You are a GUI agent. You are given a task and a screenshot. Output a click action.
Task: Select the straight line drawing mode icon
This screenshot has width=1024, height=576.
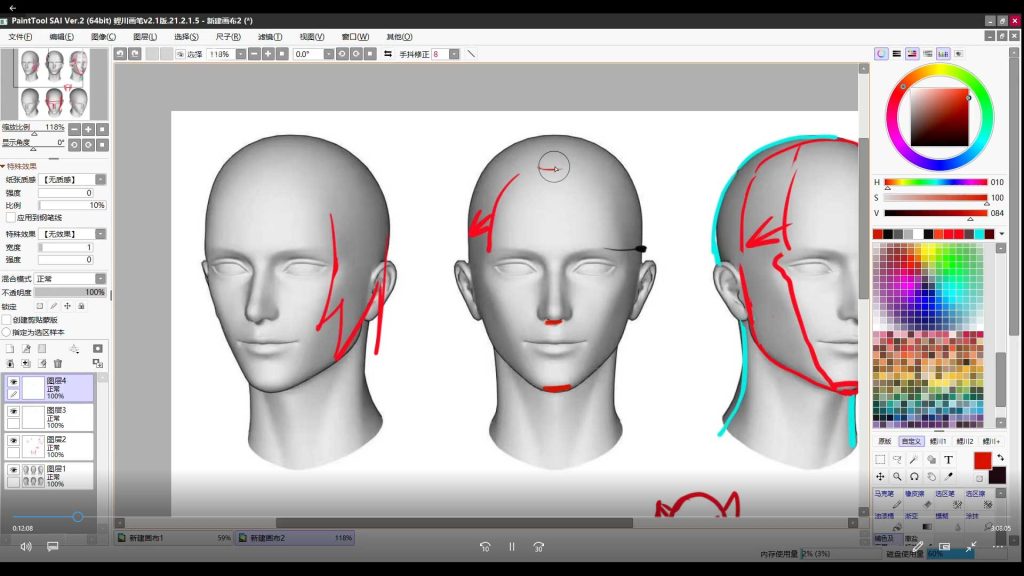(x=471, y=54)
